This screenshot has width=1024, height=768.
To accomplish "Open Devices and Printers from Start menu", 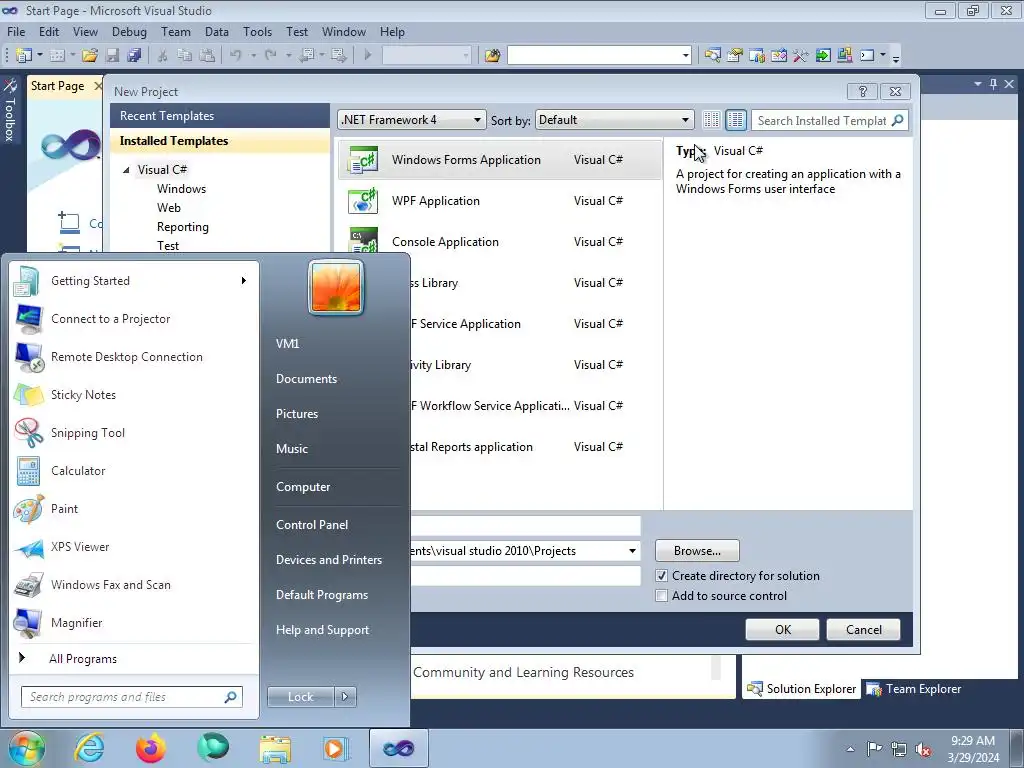I will [329, 560].
